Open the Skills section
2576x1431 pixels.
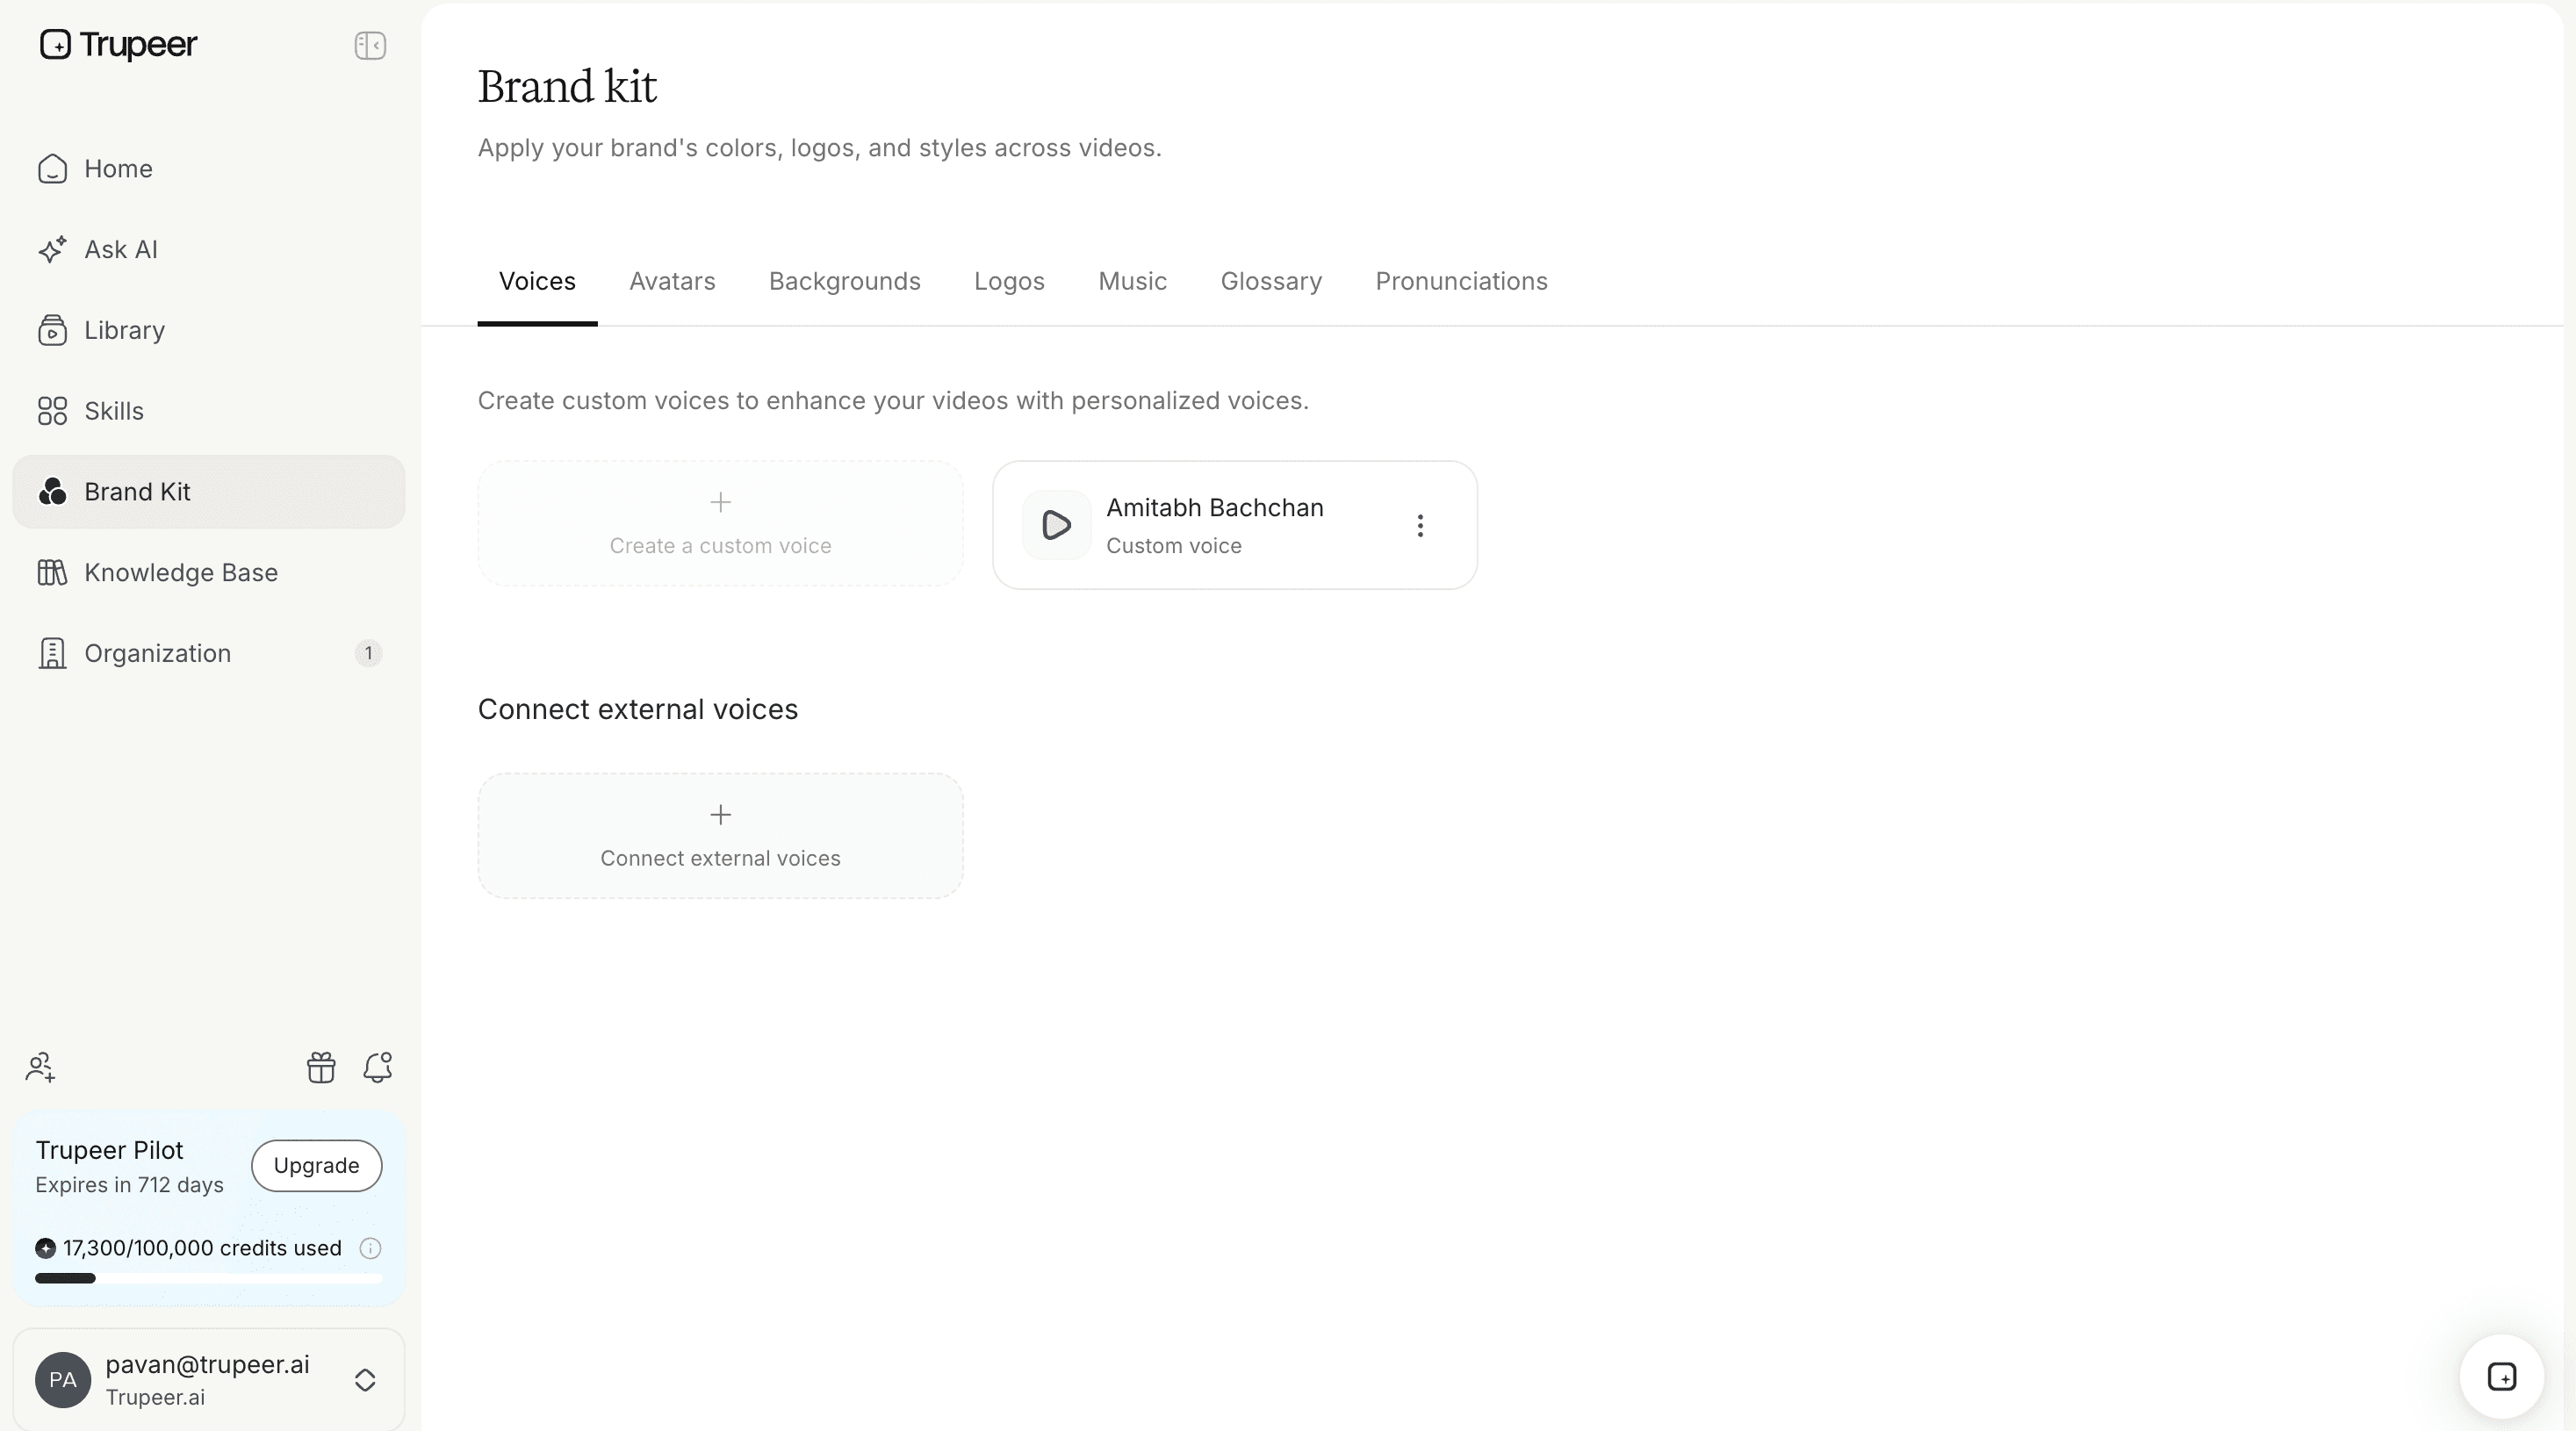208,411
